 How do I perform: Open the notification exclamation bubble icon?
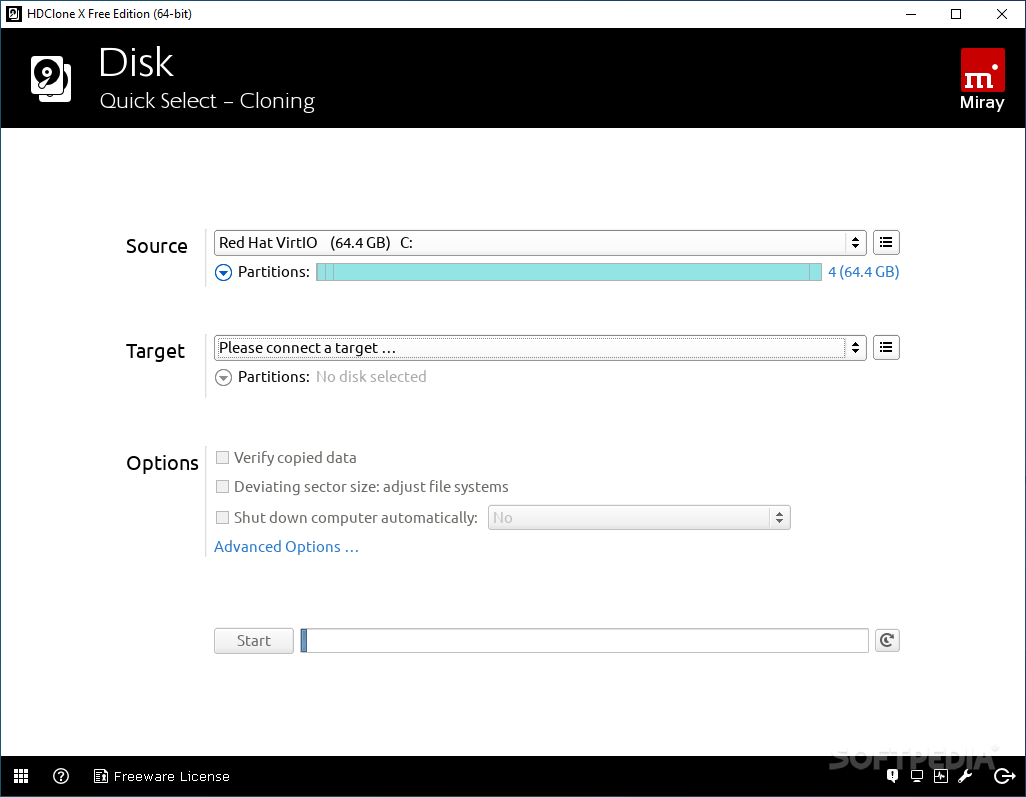tap(893, 776)
